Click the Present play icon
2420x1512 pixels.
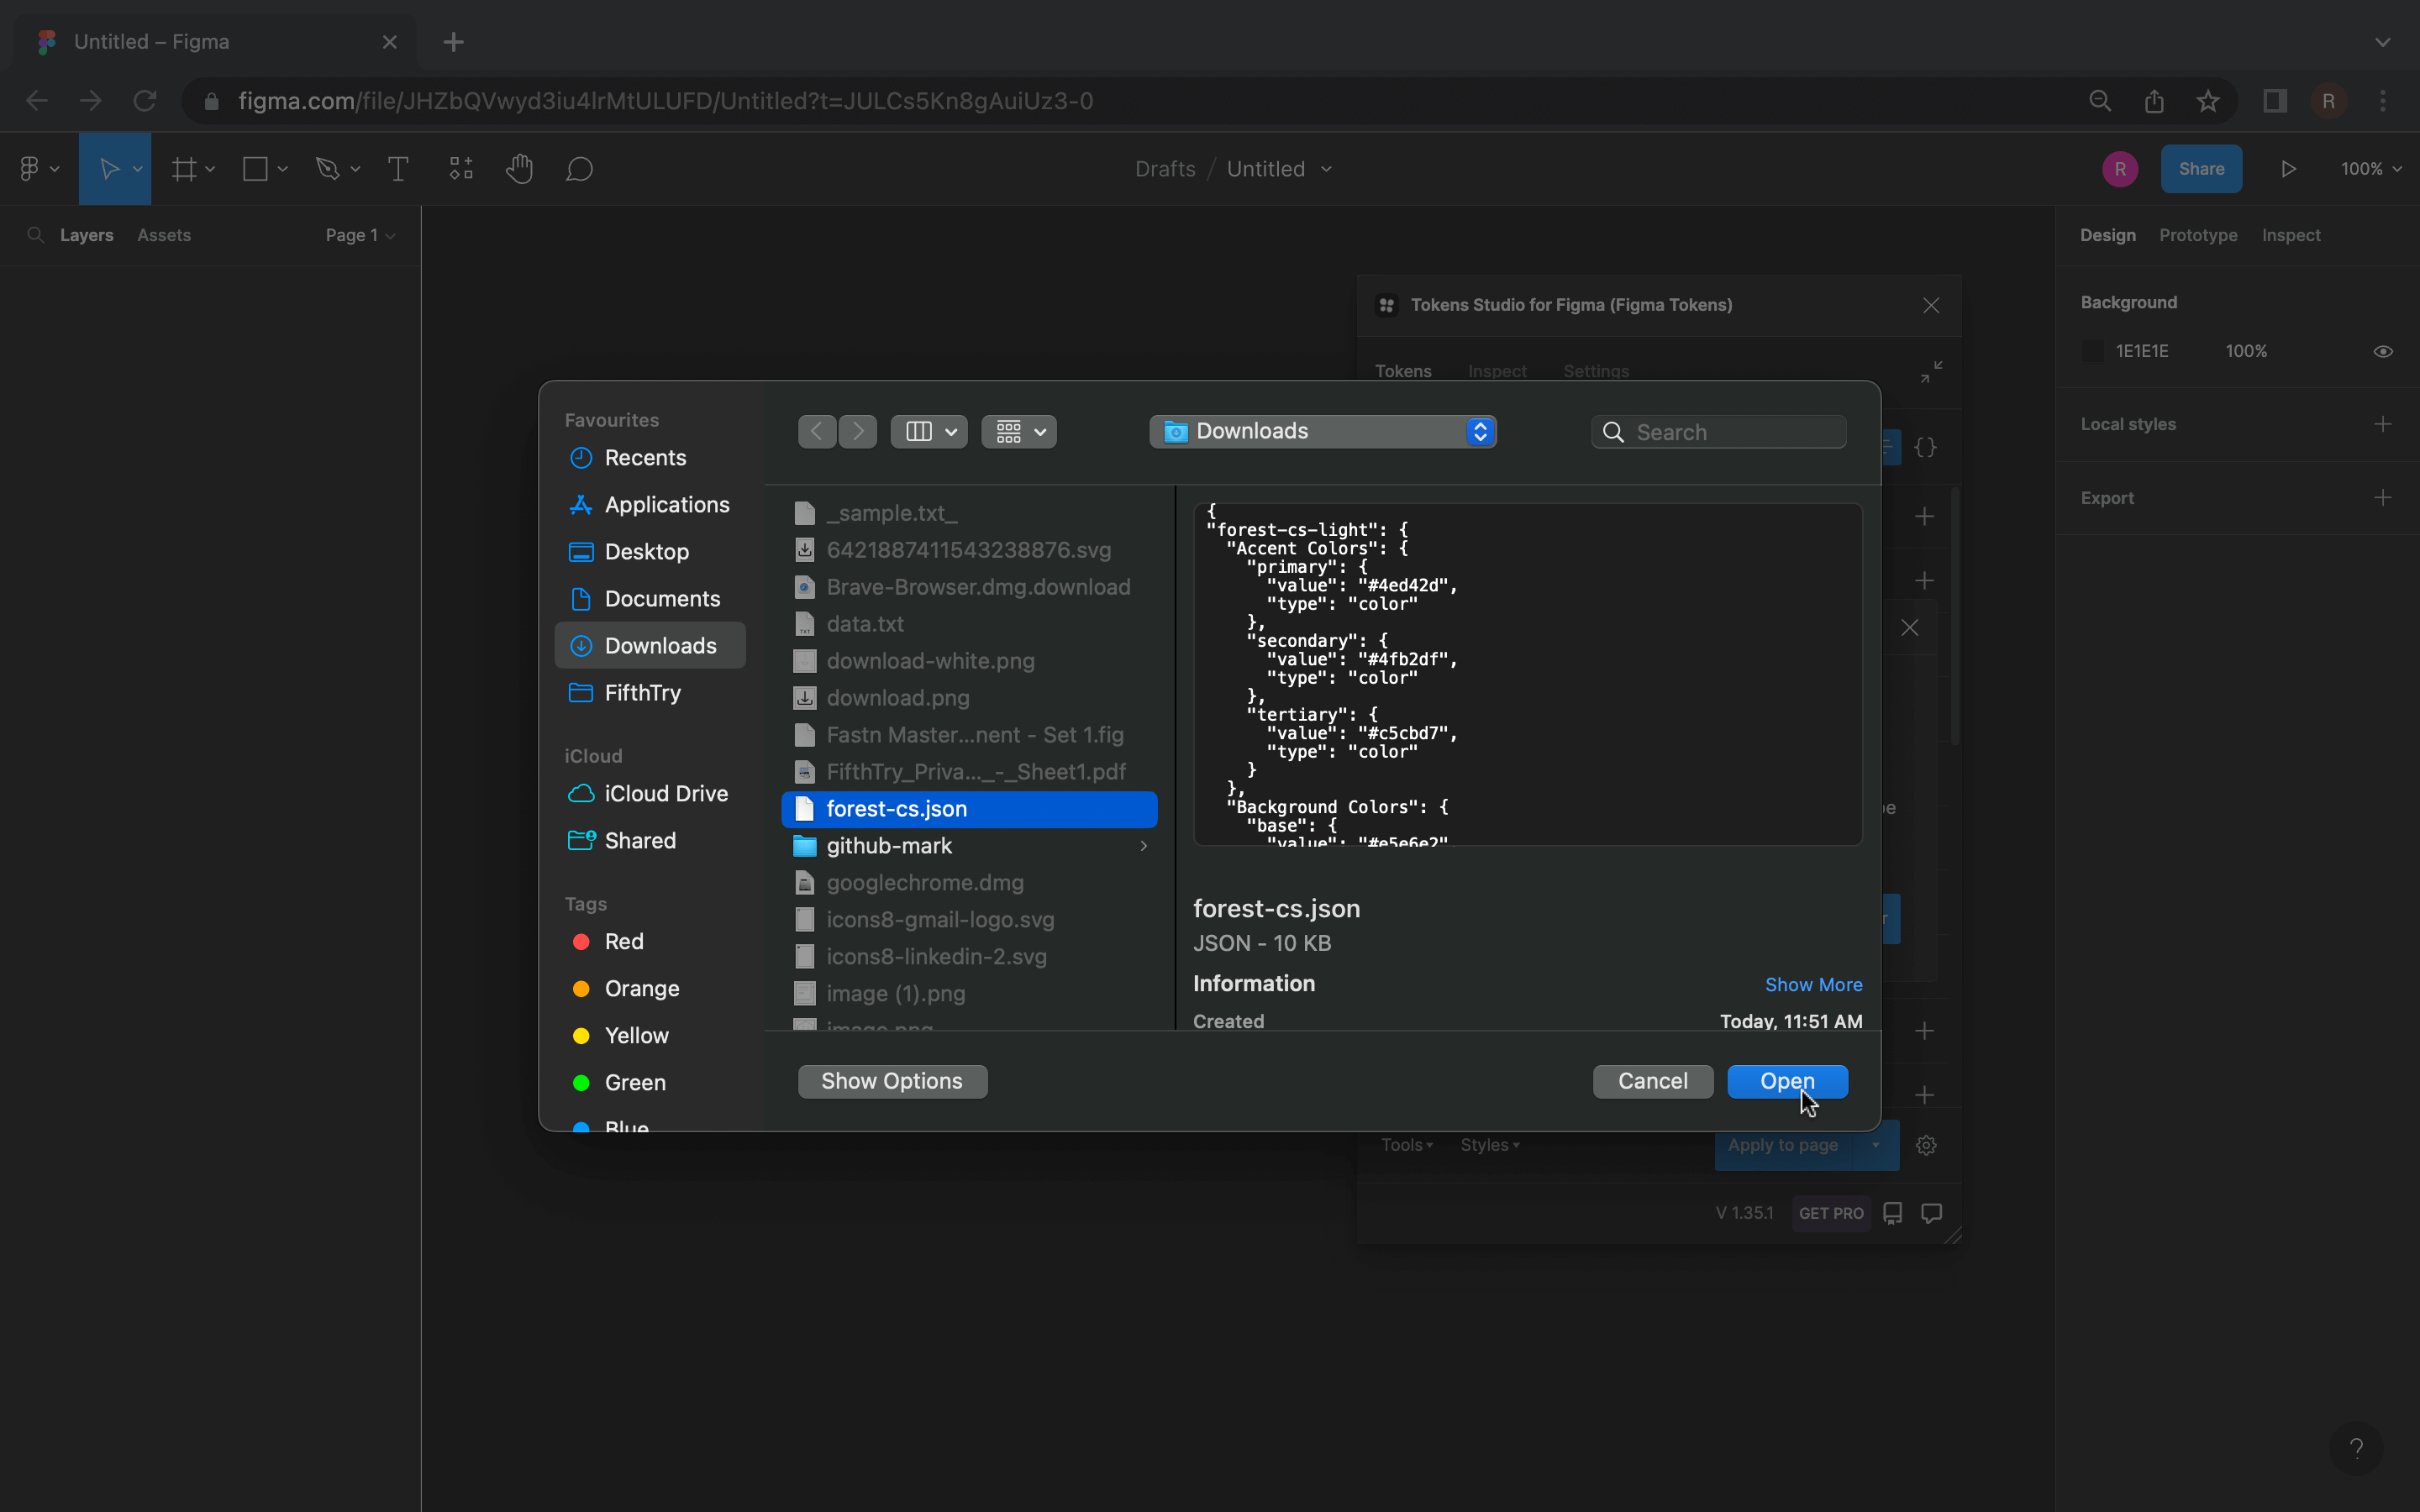click(2288, 169)
